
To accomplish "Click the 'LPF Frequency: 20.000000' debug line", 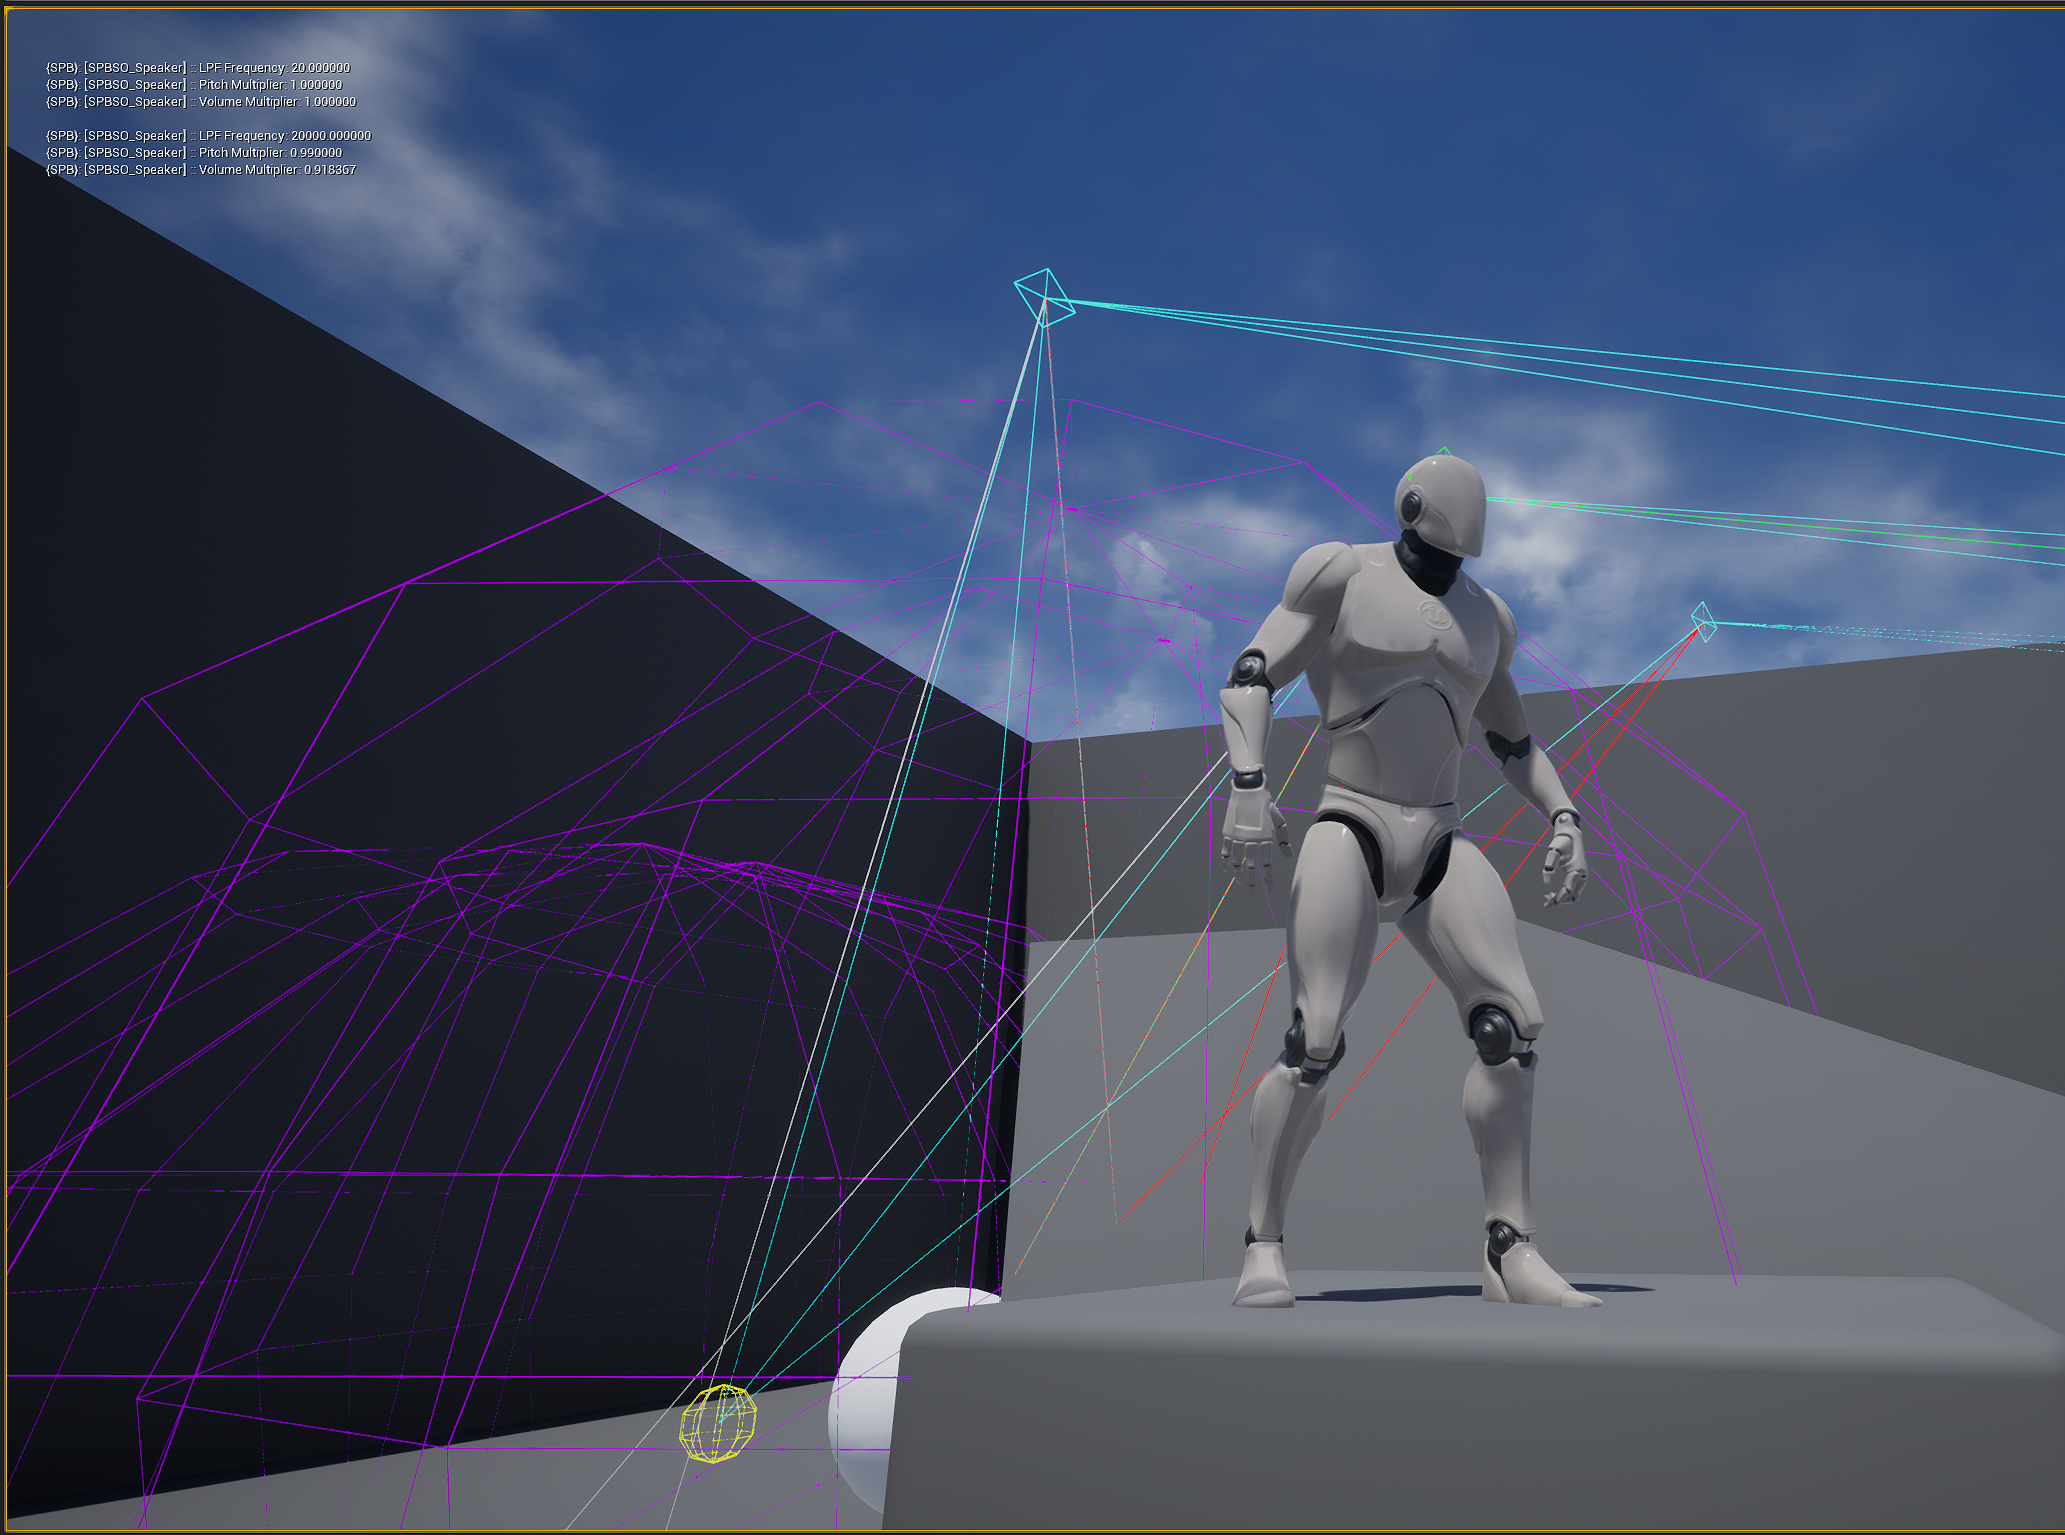I will [x=198, y=67].
